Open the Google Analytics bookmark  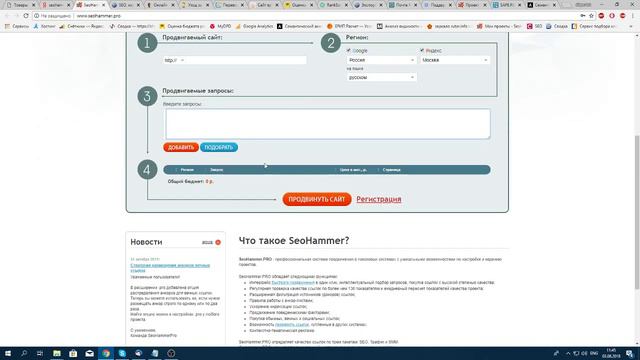[254, 26]
